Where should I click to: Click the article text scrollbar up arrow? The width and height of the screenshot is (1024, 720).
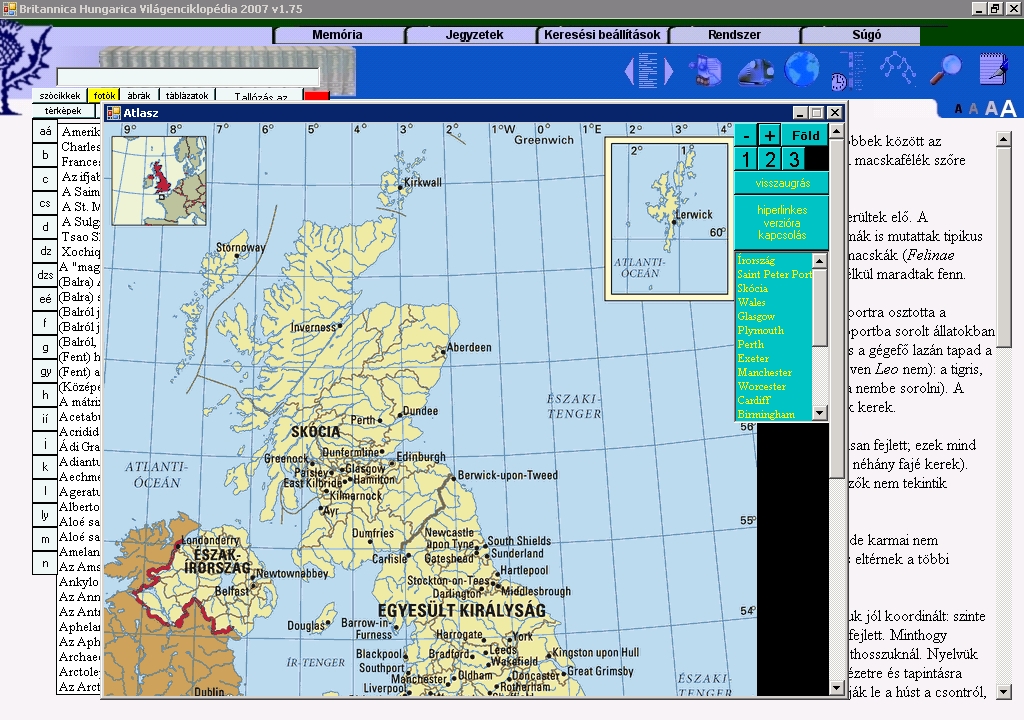(1004, 139)
